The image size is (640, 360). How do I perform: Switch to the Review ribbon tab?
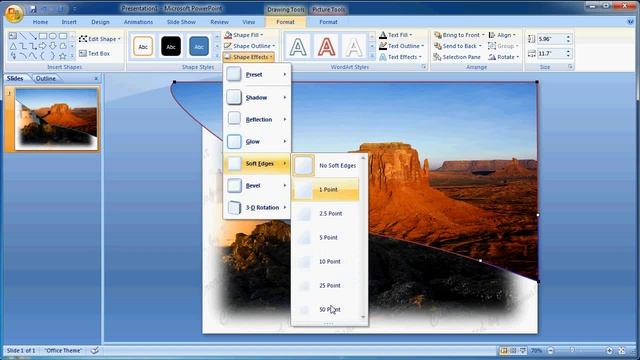click(219, 22)
